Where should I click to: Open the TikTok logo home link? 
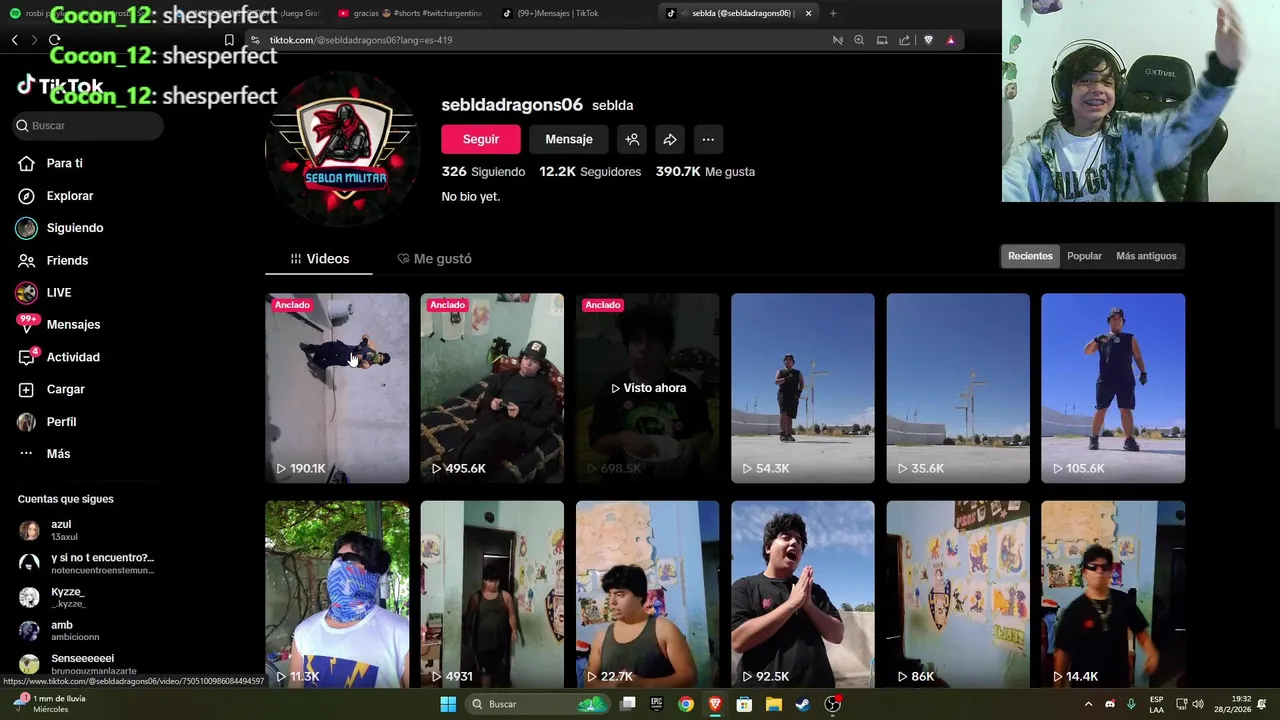point(60,86)
